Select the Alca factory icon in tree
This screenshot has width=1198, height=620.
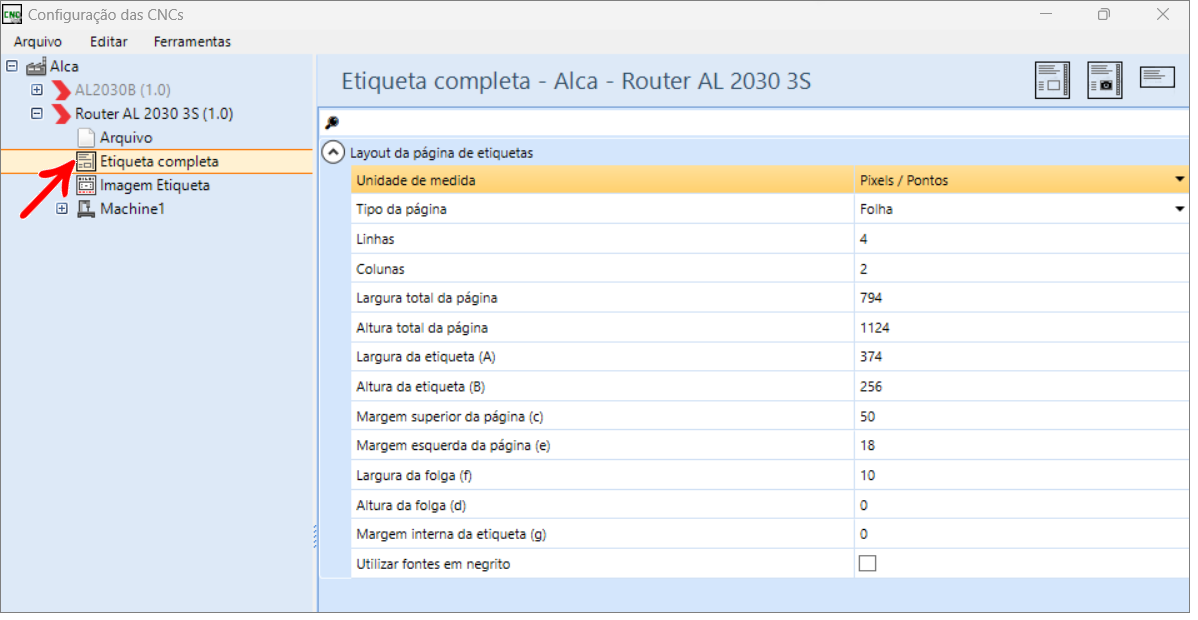pyautogui.click(x=36, y=67)
